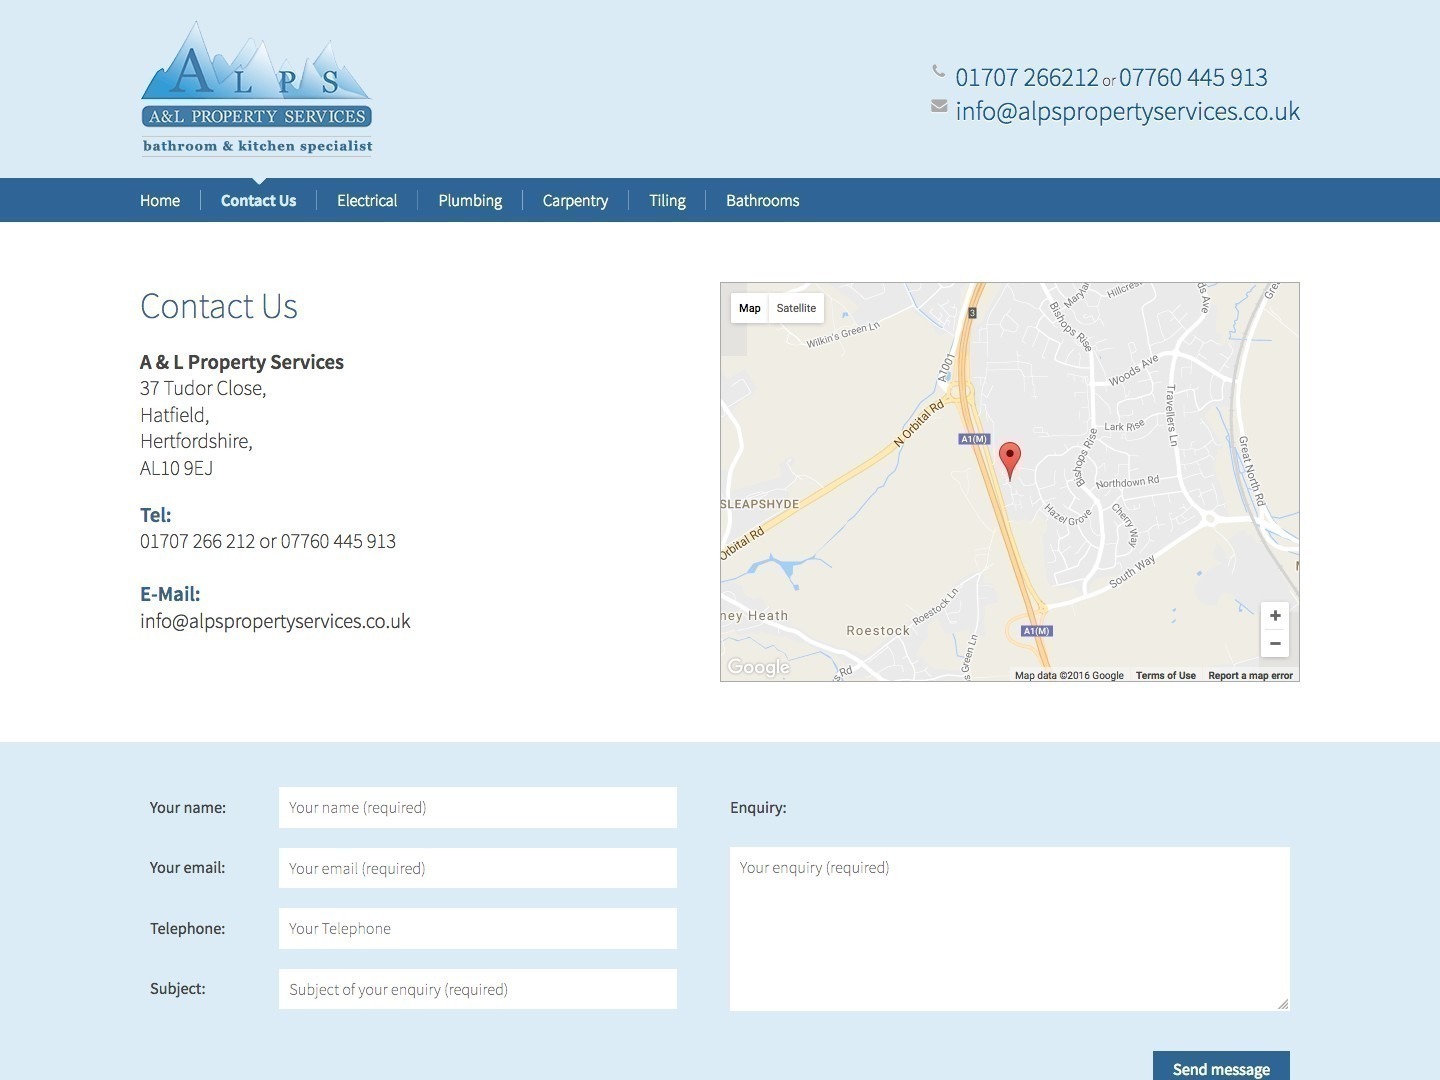Image resolution: width=1440 pixels, height=1080 pixels.
Task: Click the ALPS Property Services logo
Action: pos(256,90)
